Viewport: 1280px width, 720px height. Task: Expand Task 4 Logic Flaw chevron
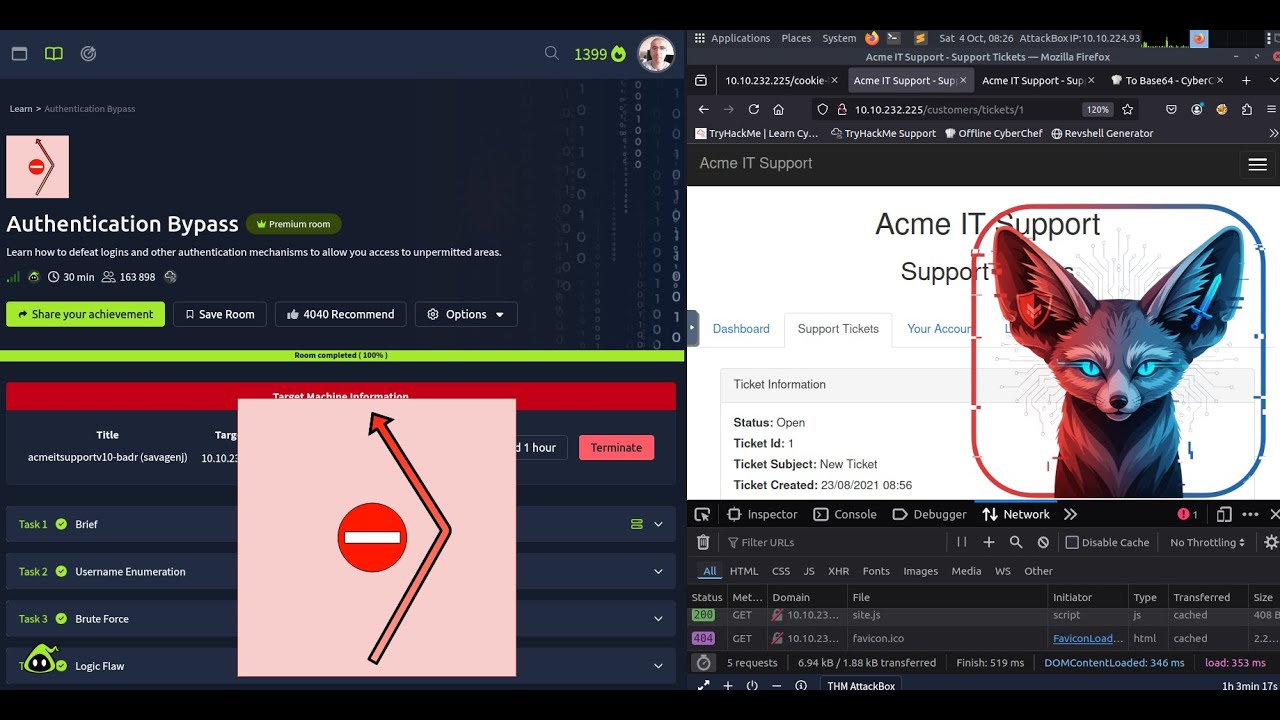point(658,665)
